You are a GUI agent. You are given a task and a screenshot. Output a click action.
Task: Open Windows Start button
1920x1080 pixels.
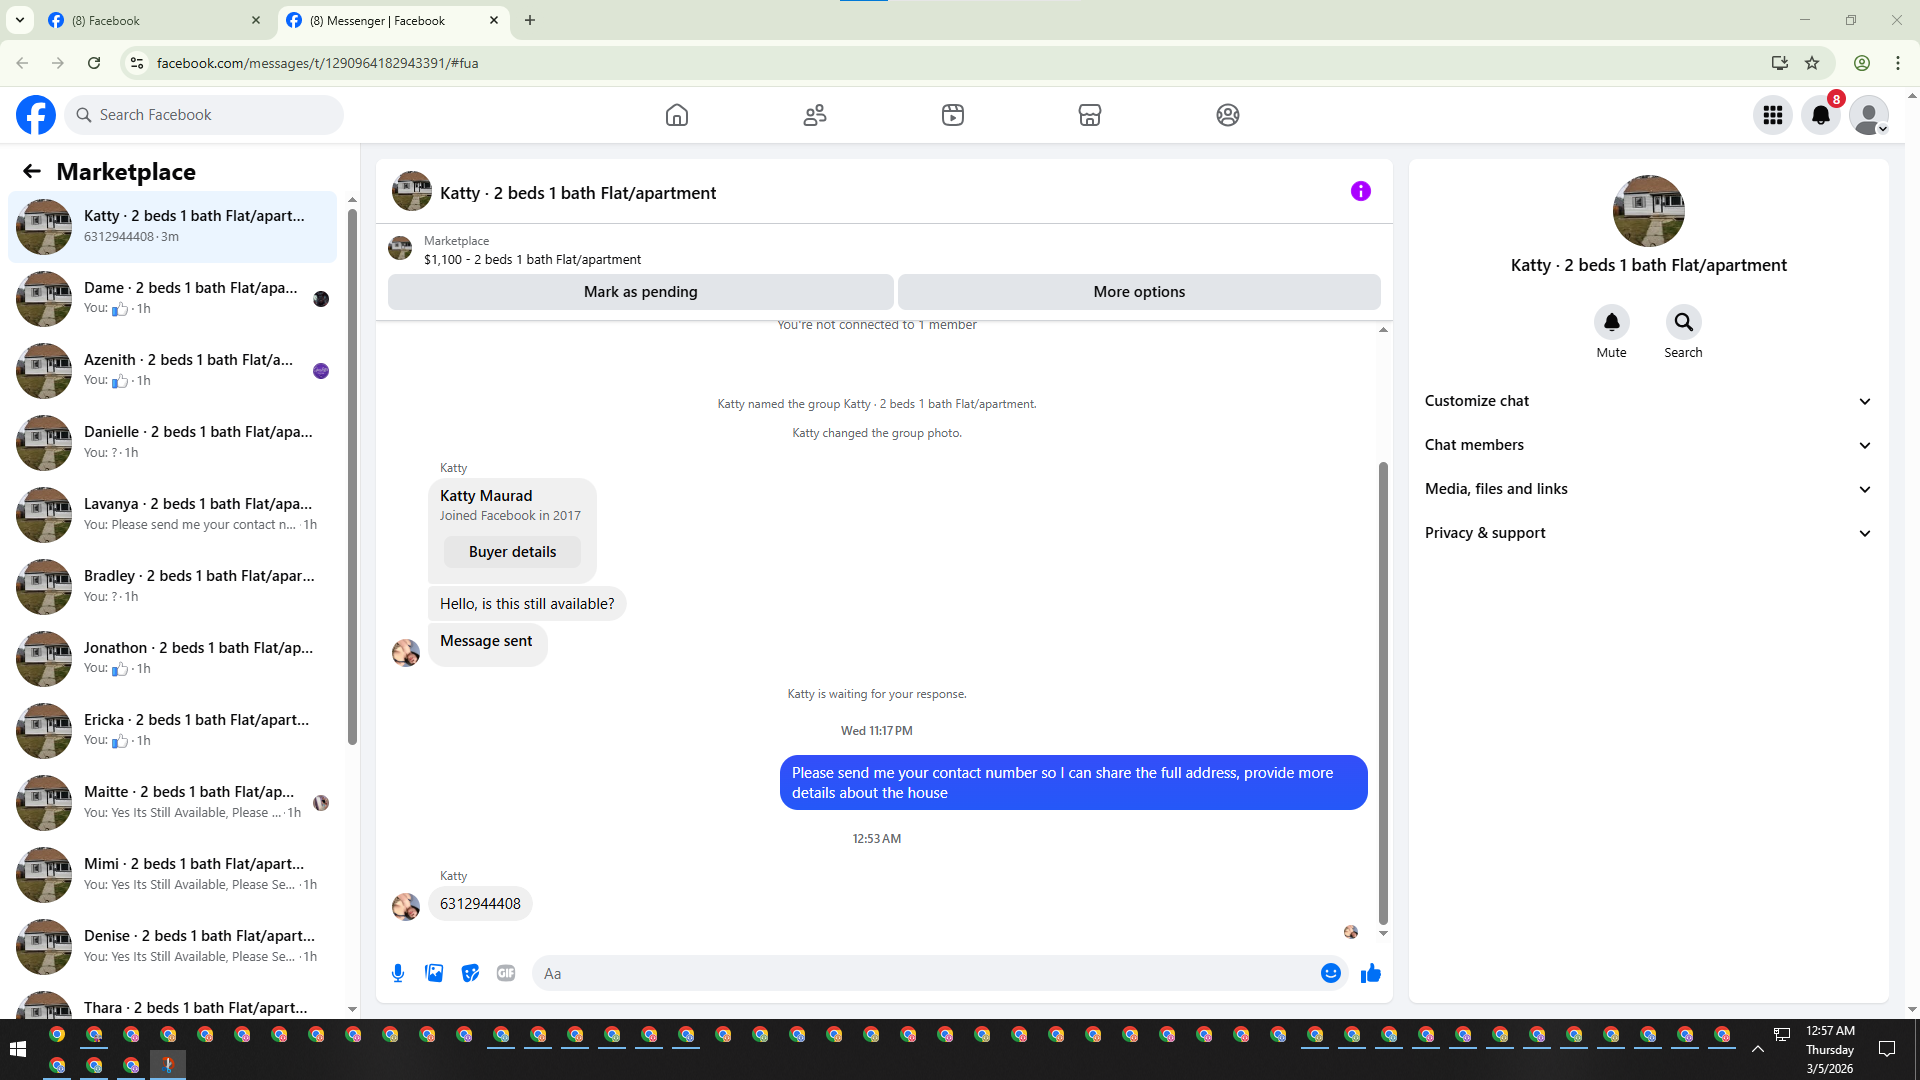pos(17,1049)
